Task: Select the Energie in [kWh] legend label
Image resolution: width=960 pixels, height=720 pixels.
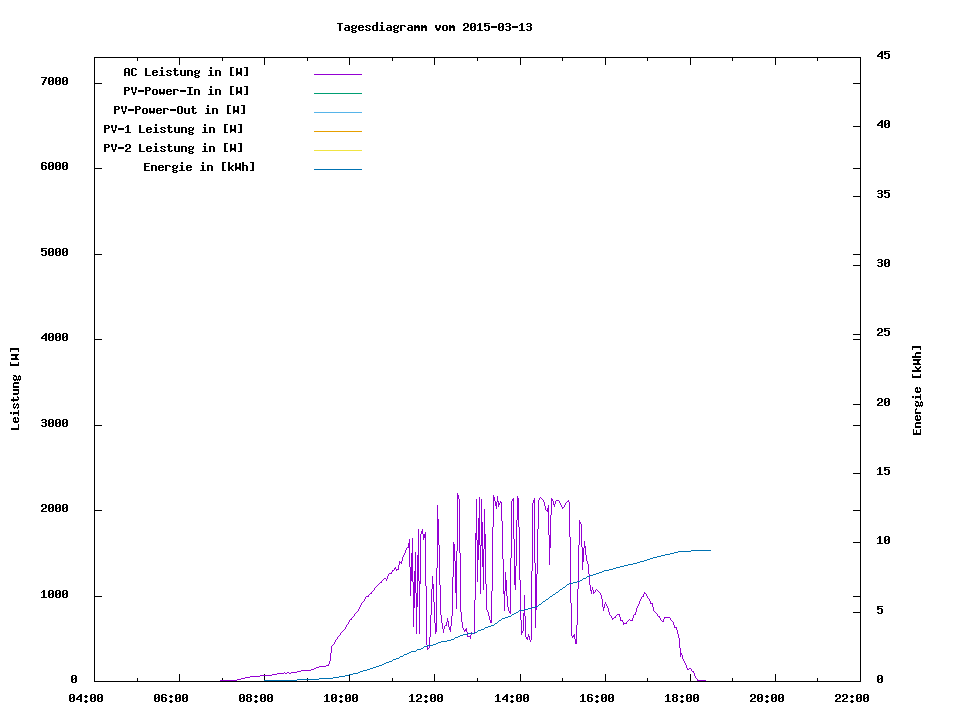Action: pyautogui.click(x=199, y=167)
